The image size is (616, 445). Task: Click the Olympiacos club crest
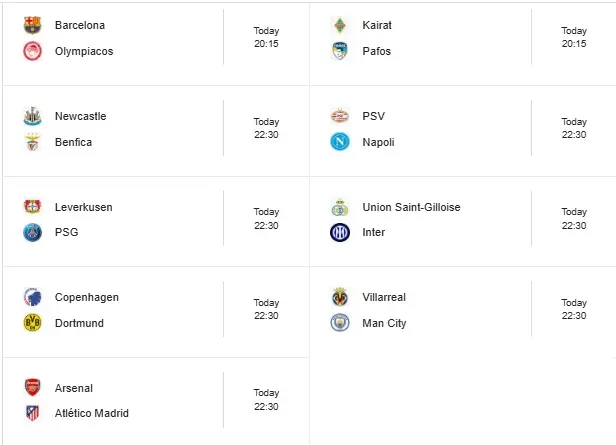coord(32,51)
